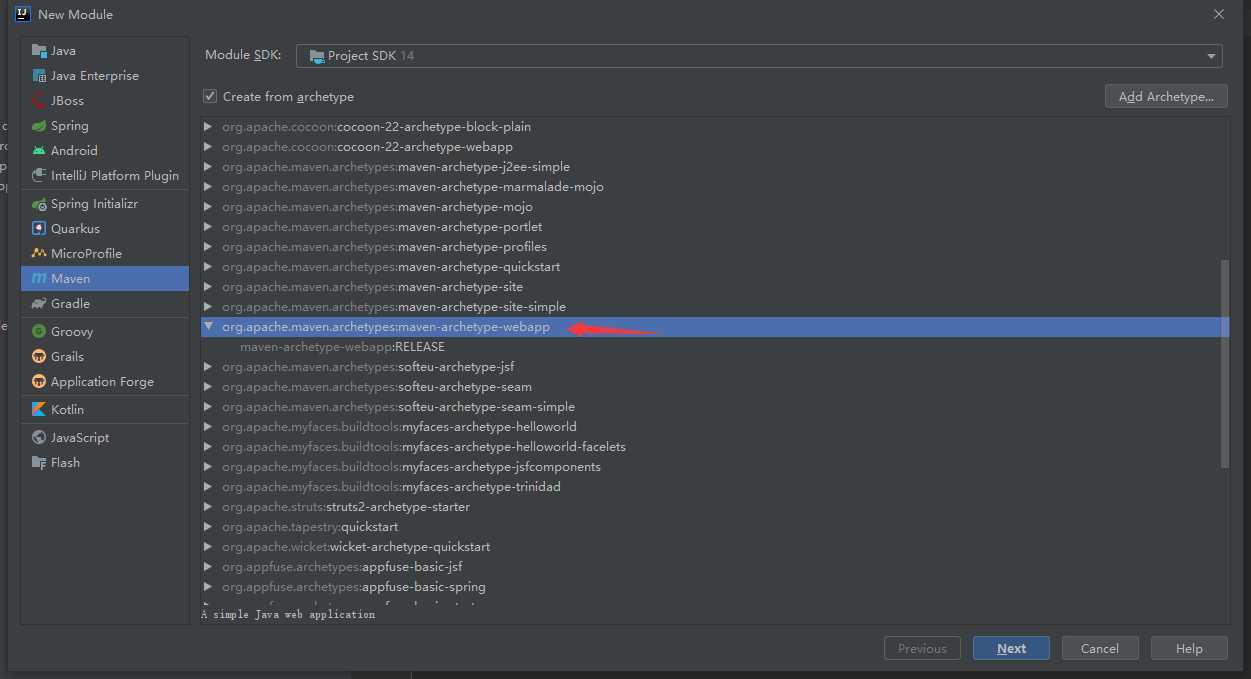The image size is (1251, 679).
Task: Click the Groovy icon
Action: (39, 332)
